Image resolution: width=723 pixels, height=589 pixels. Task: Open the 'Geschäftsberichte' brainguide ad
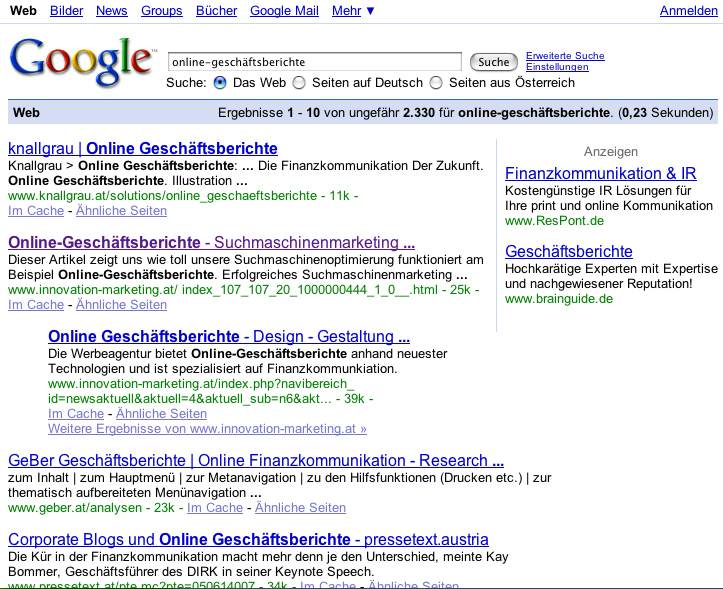(569, 252)
